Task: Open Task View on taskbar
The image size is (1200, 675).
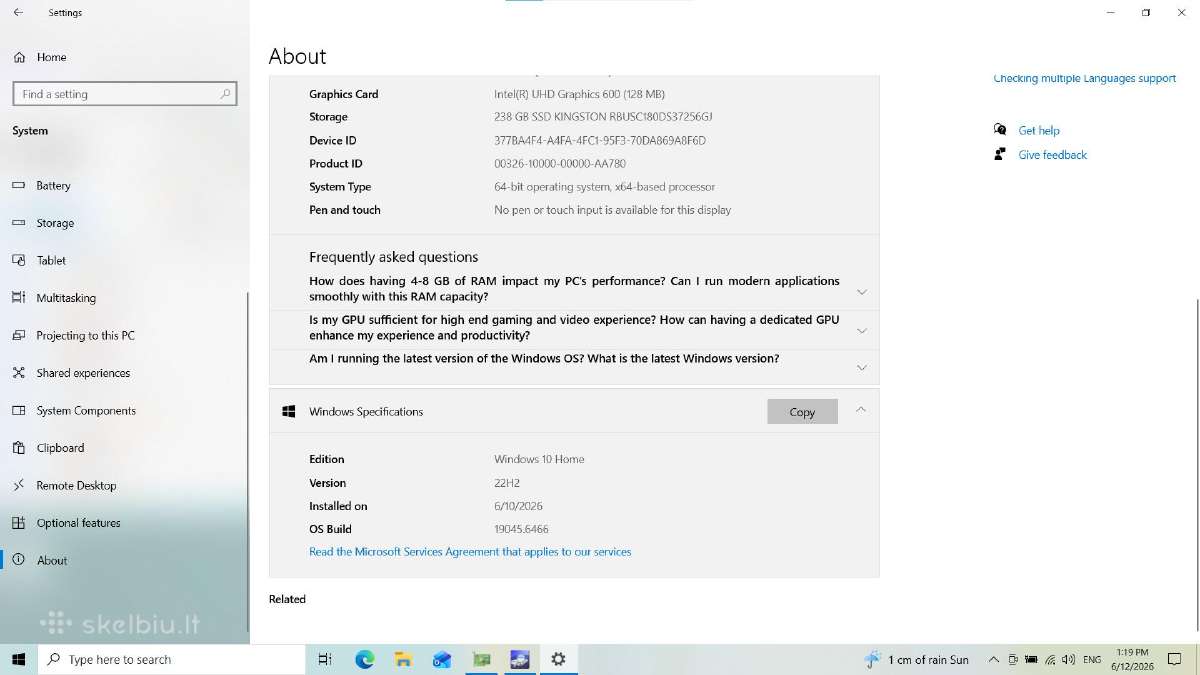Action: (x=325, y=659)
